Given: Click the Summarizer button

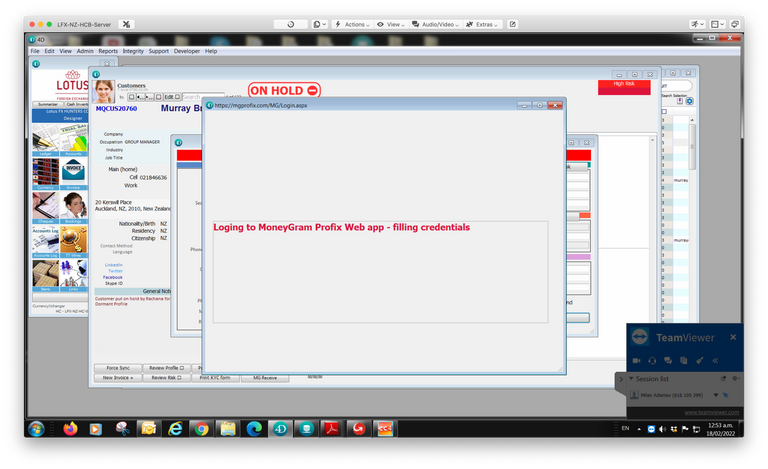Looking at the screenshot, I should click(x=48, y=104).
